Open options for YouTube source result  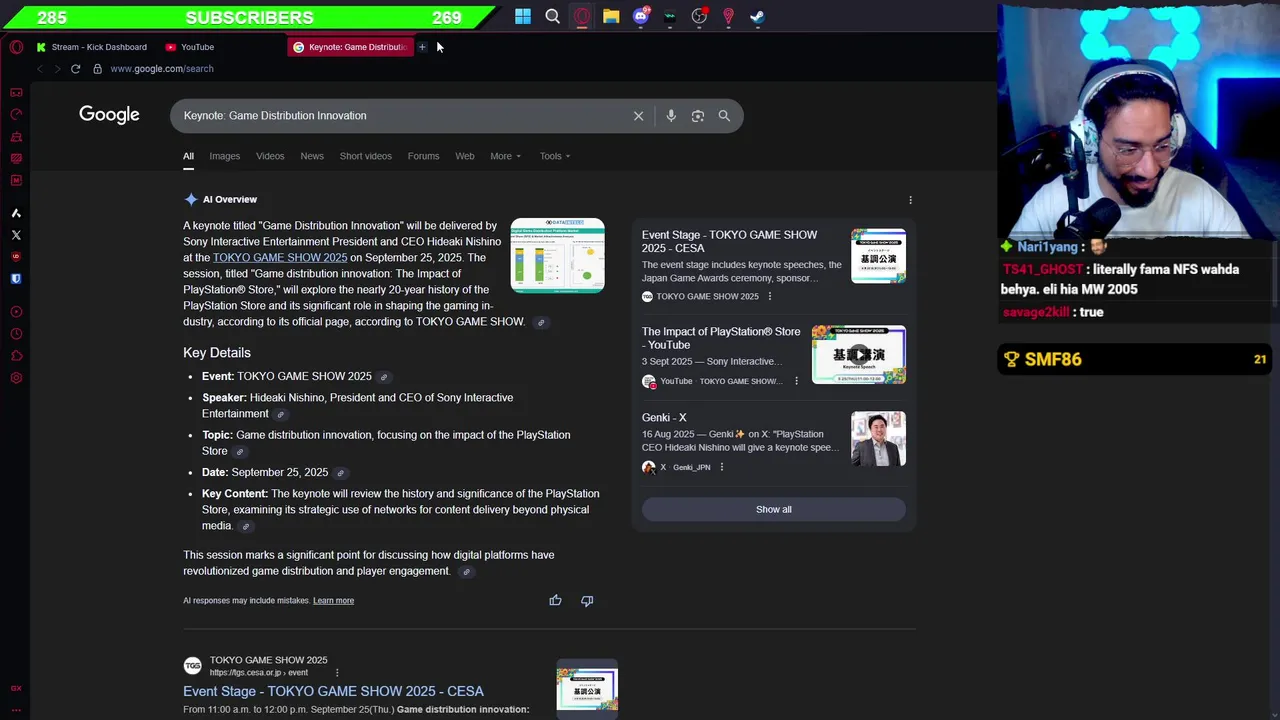[x=796, y=381]
